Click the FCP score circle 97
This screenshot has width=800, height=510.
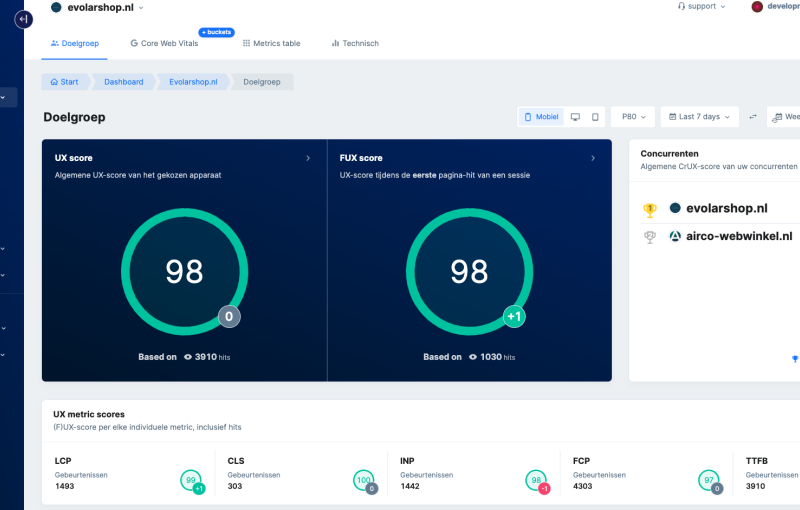[x=709, y=480]
